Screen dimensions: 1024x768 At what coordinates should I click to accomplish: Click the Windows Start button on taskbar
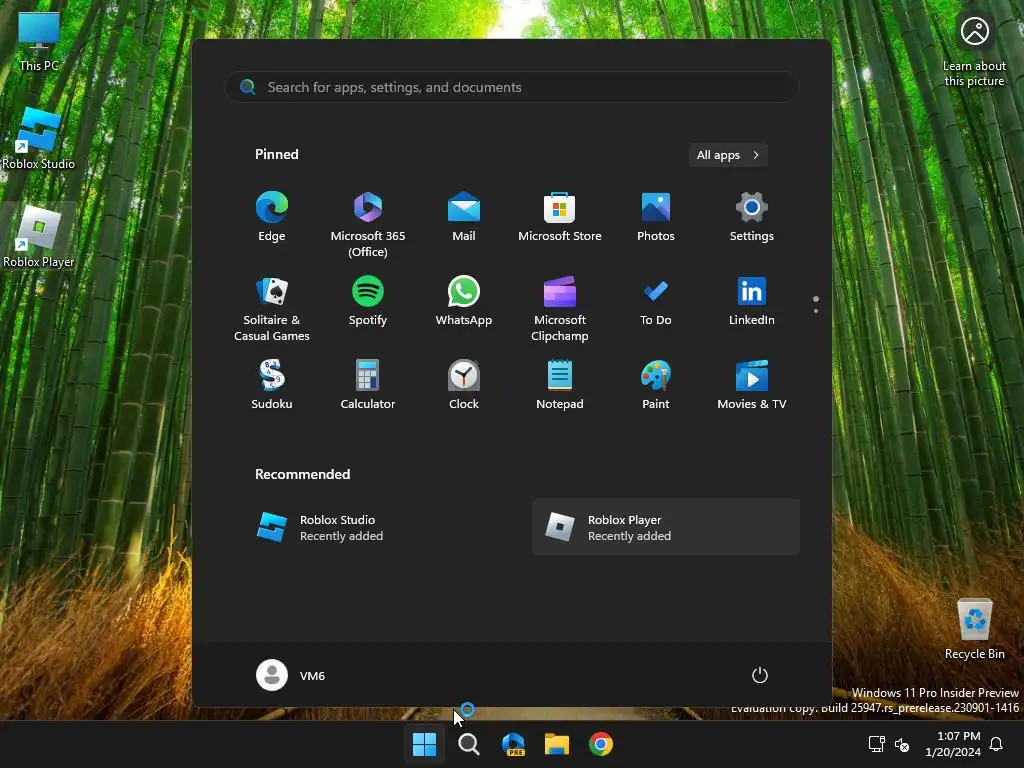coord(424,744)
